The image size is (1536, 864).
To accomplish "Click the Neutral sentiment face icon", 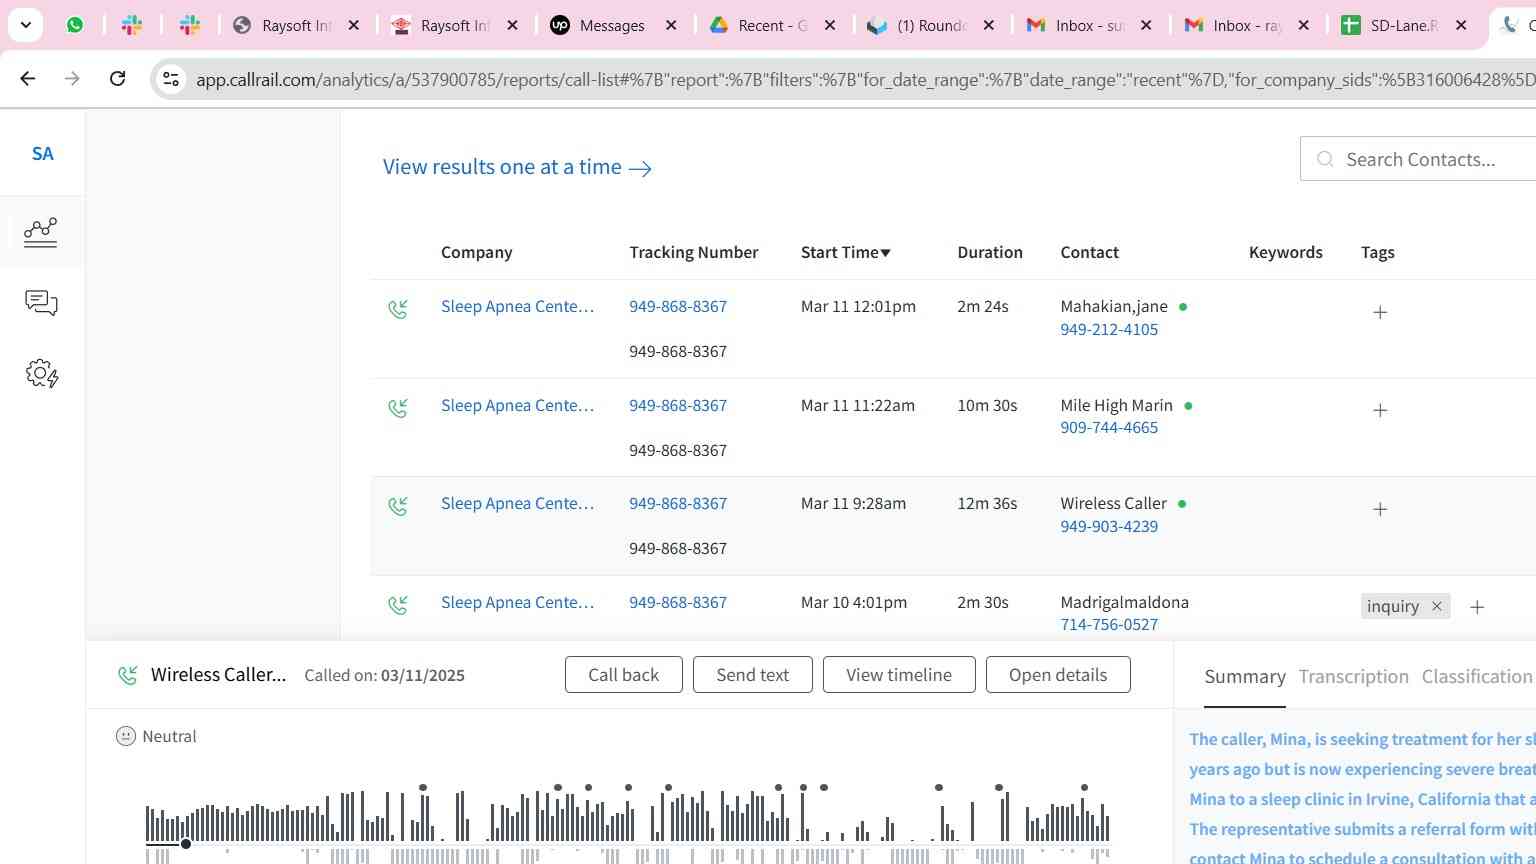I will [126, 736].
